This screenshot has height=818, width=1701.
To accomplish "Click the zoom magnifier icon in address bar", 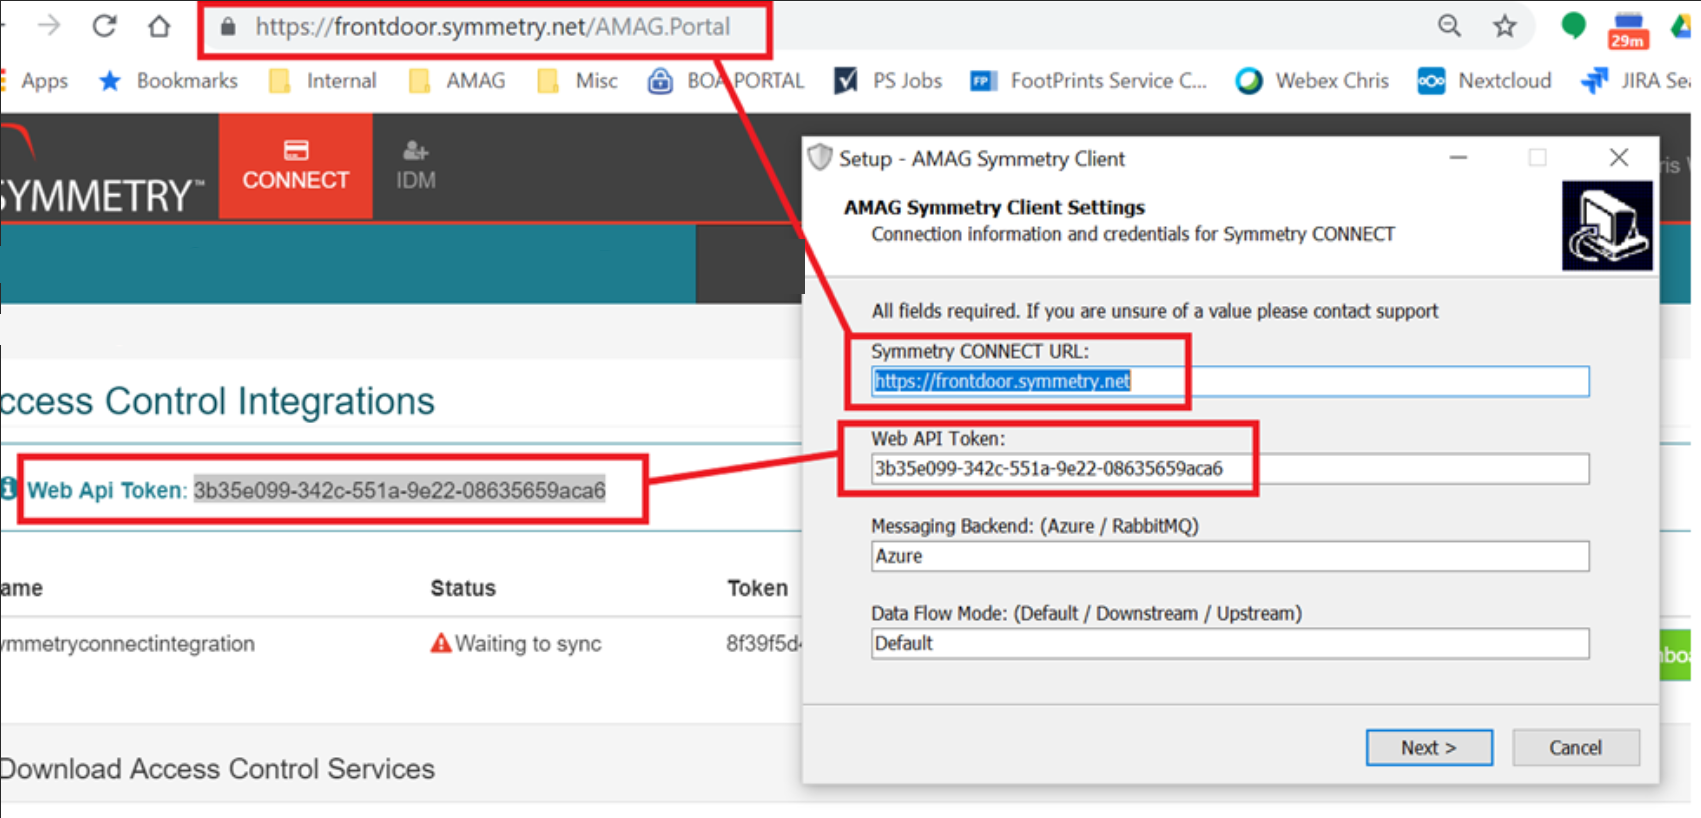I will pos(1449,26).
